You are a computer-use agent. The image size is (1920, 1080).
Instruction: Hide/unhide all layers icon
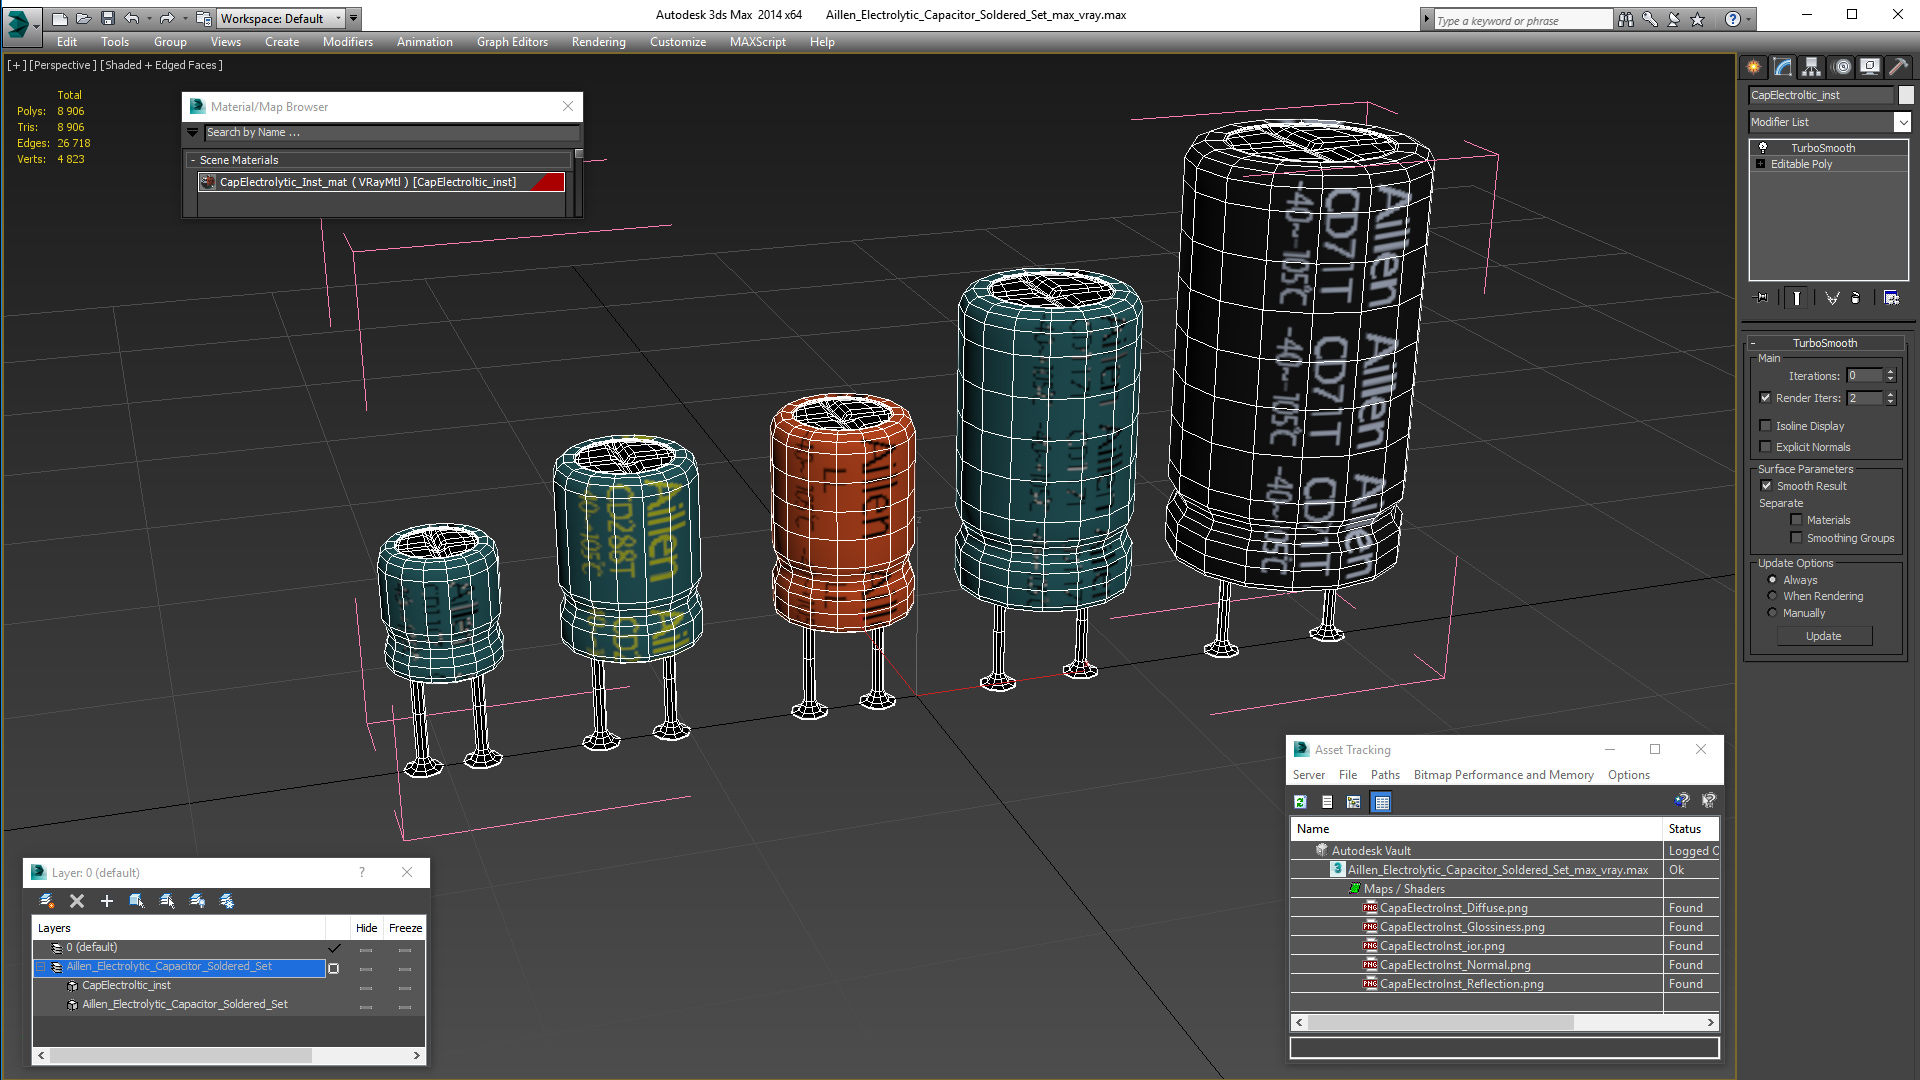pos(197,901)
